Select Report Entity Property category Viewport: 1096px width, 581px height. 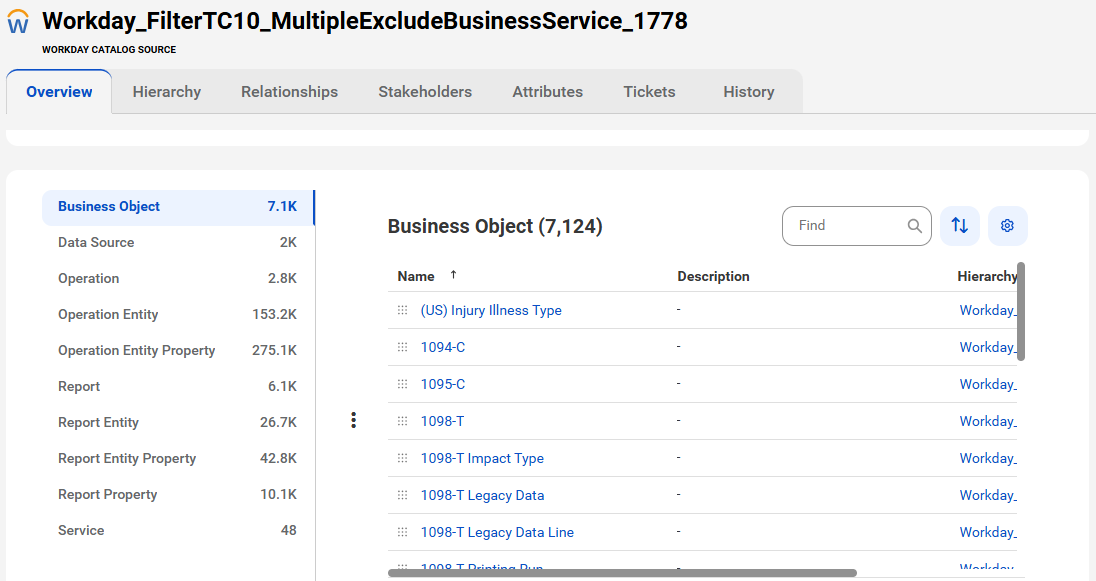tap(178, 459)
